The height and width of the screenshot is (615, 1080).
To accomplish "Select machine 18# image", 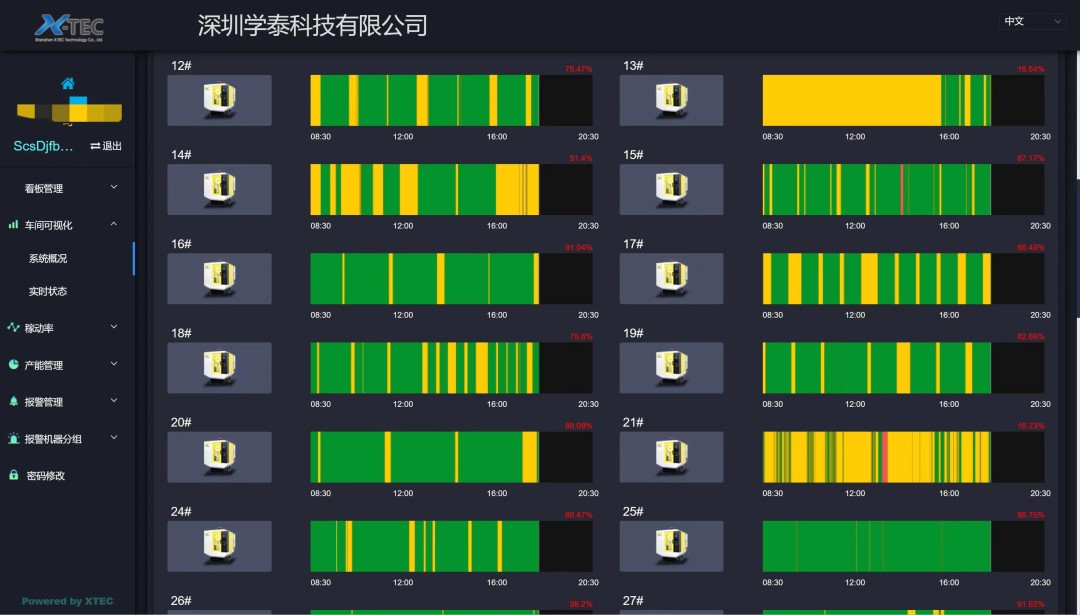I will coord(219,368).
